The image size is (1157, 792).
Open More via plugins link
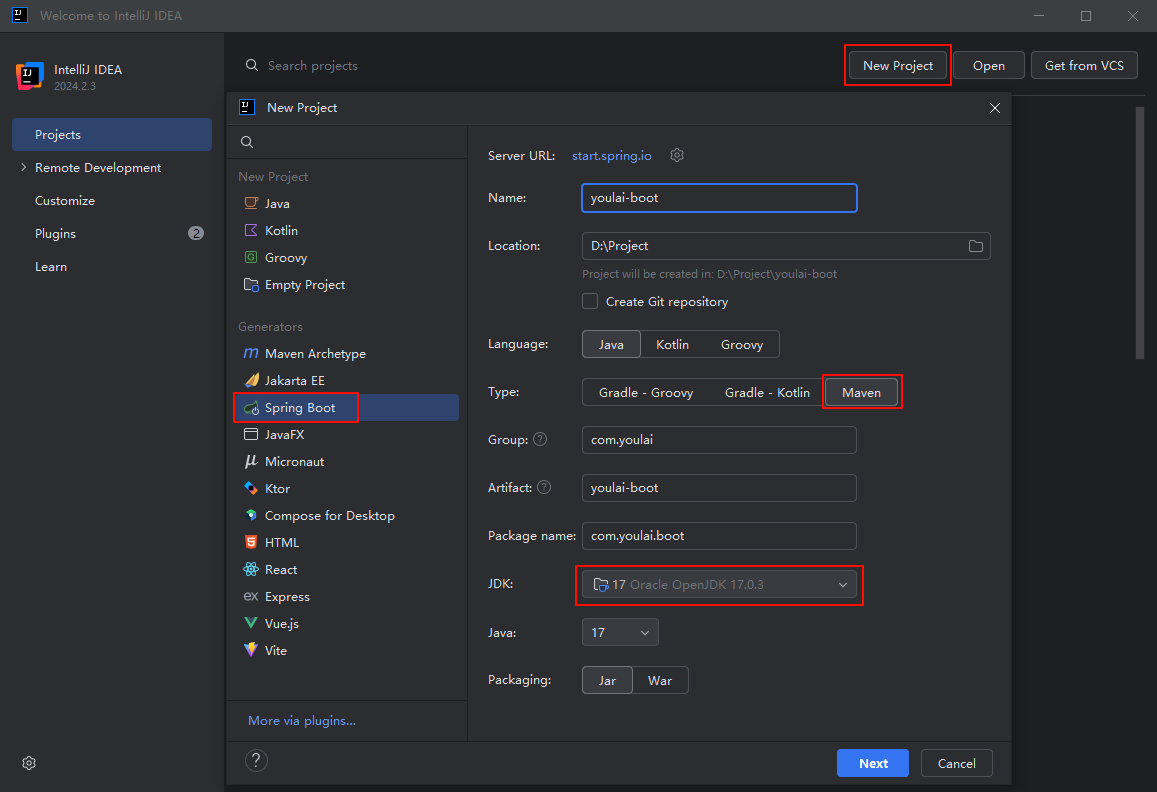tap(302, 720)
